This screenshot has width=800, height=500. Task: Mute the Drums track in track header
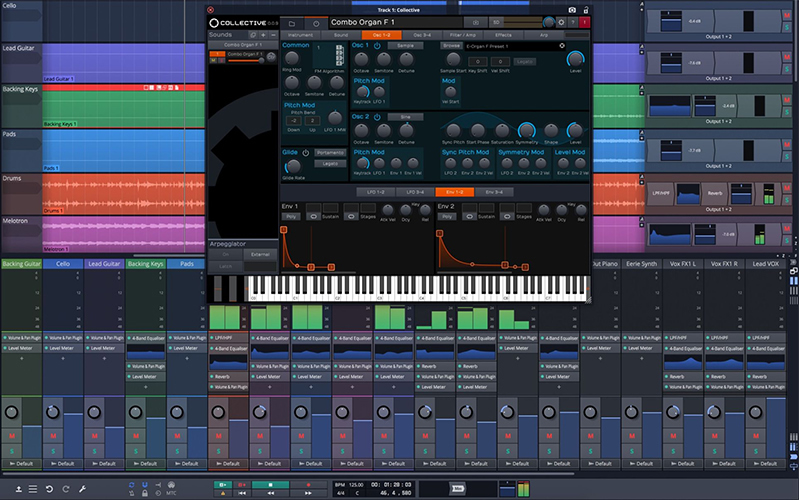pos(787,189)
